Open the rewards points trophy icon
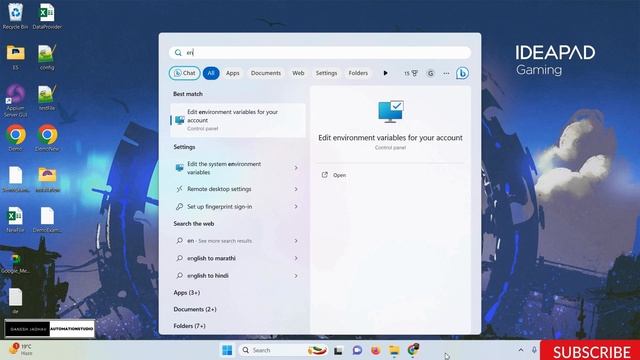This screenshot has height=360, width=640. (x=411, y=73)
